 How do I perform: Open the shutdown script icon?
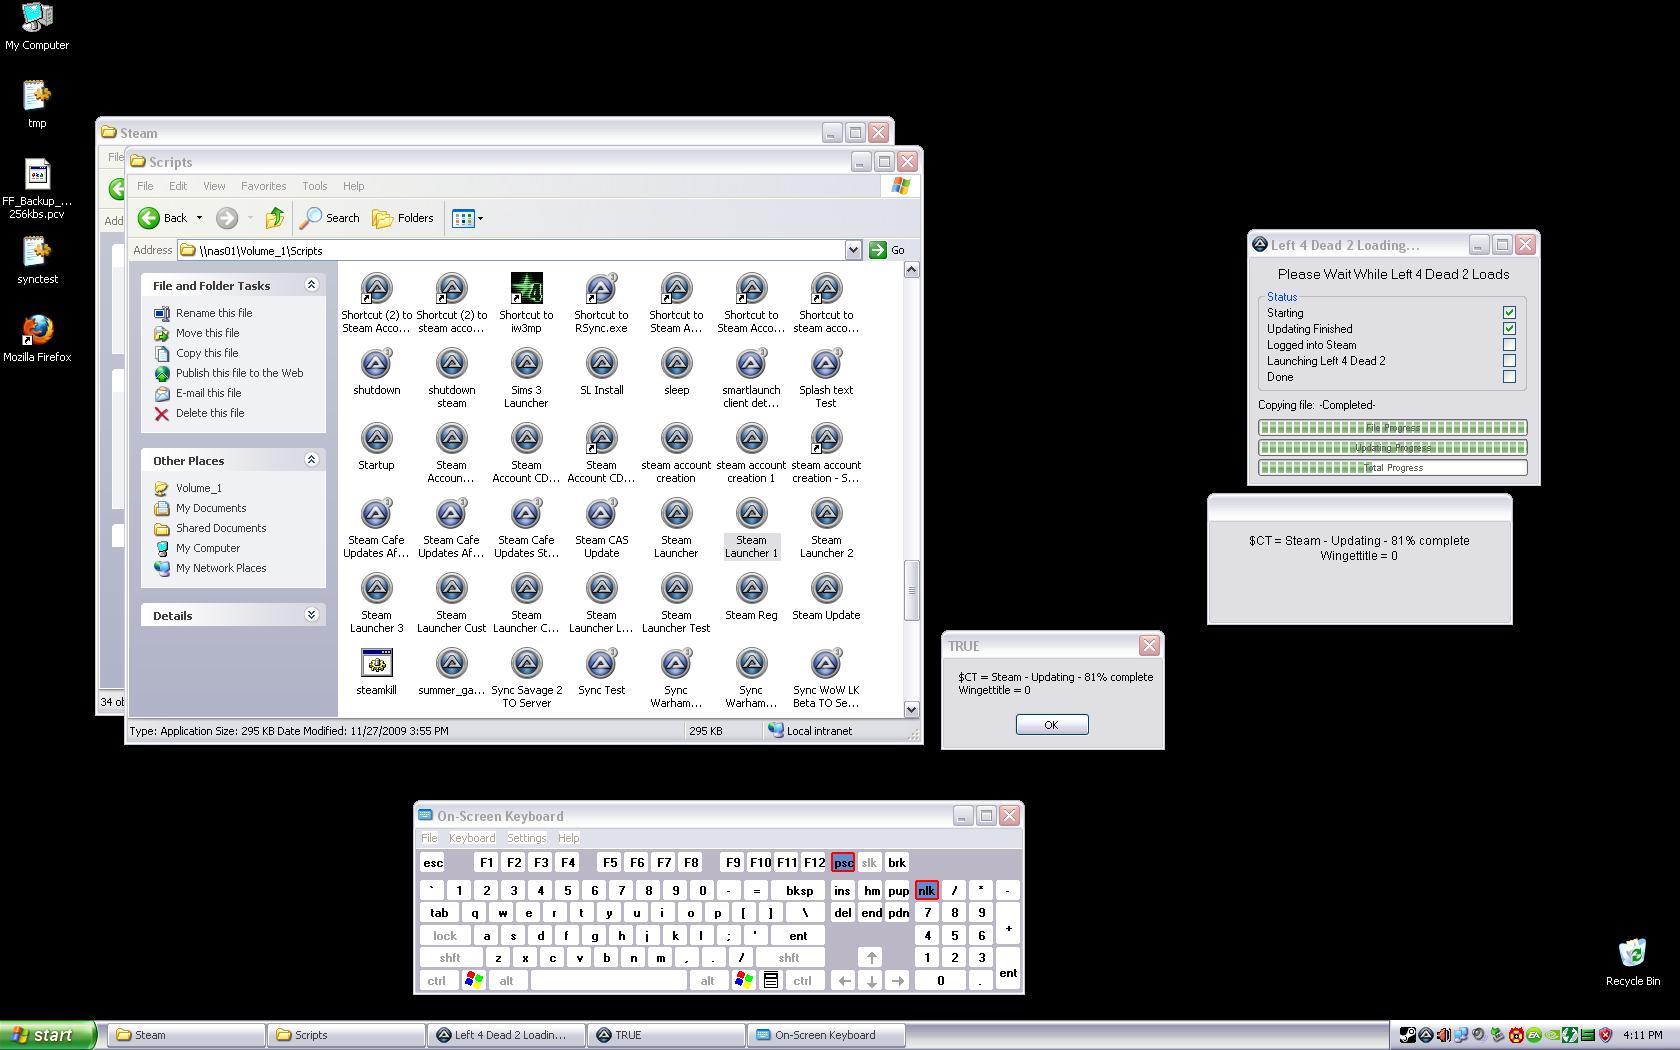(x=376, y=372)
